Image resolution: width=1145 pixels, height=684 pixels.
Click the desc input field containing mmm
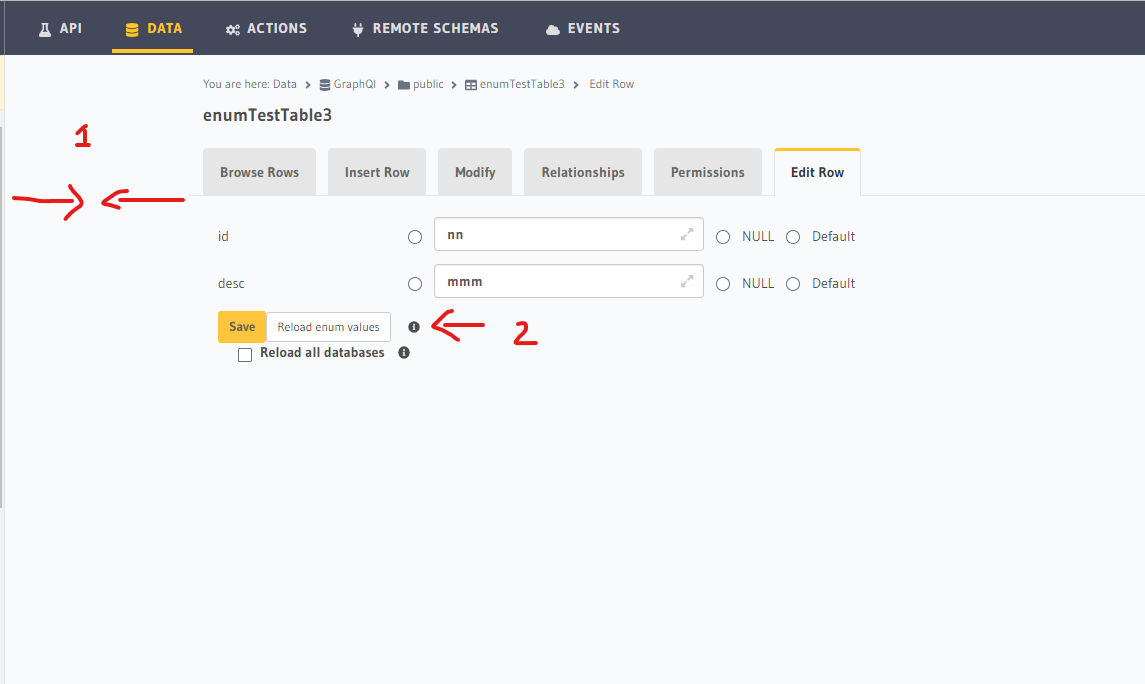pyautogui.click(x=569, y=281)
